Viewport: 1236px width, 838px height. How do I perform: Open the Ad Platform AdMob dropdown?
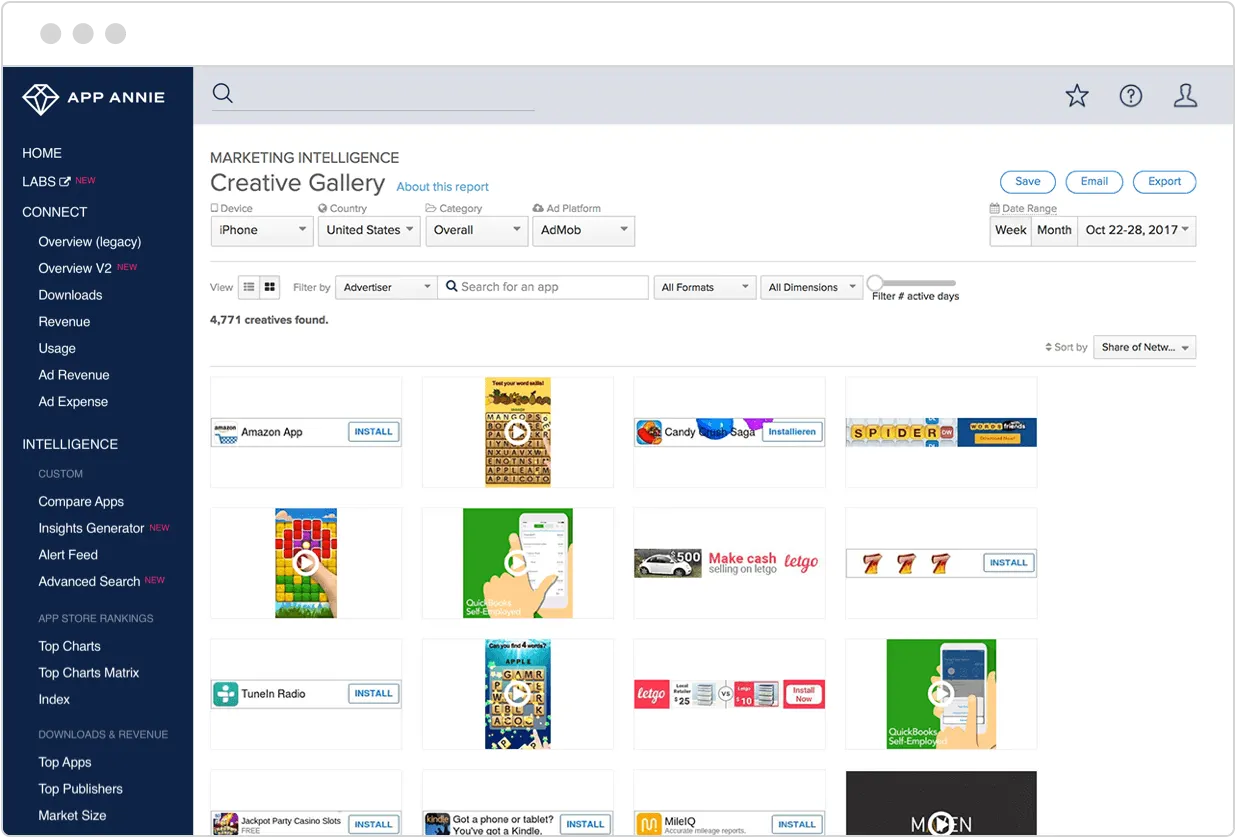(583, 231)
